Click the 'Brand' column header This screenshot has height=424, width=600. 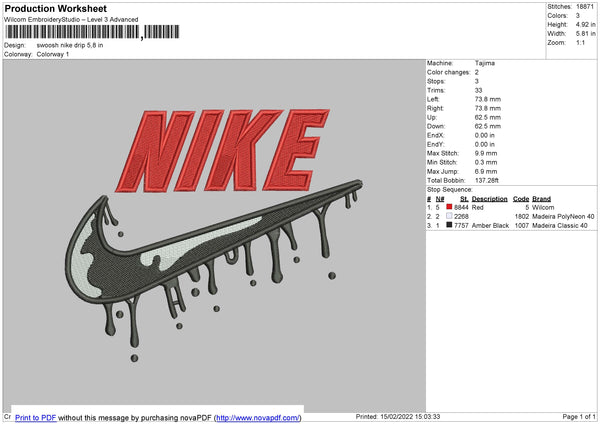[541, 199]
